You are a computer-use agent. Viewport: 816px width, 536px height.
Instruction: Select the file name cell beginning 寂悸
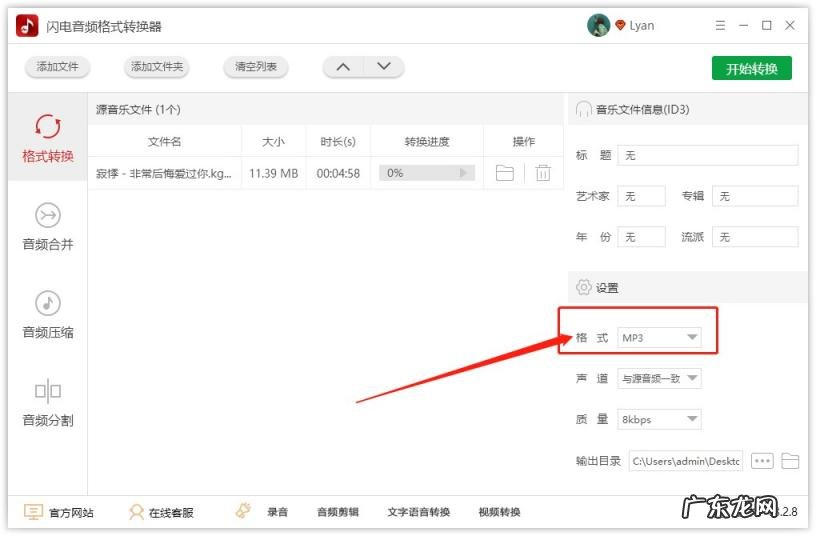(x=164, y=173)
